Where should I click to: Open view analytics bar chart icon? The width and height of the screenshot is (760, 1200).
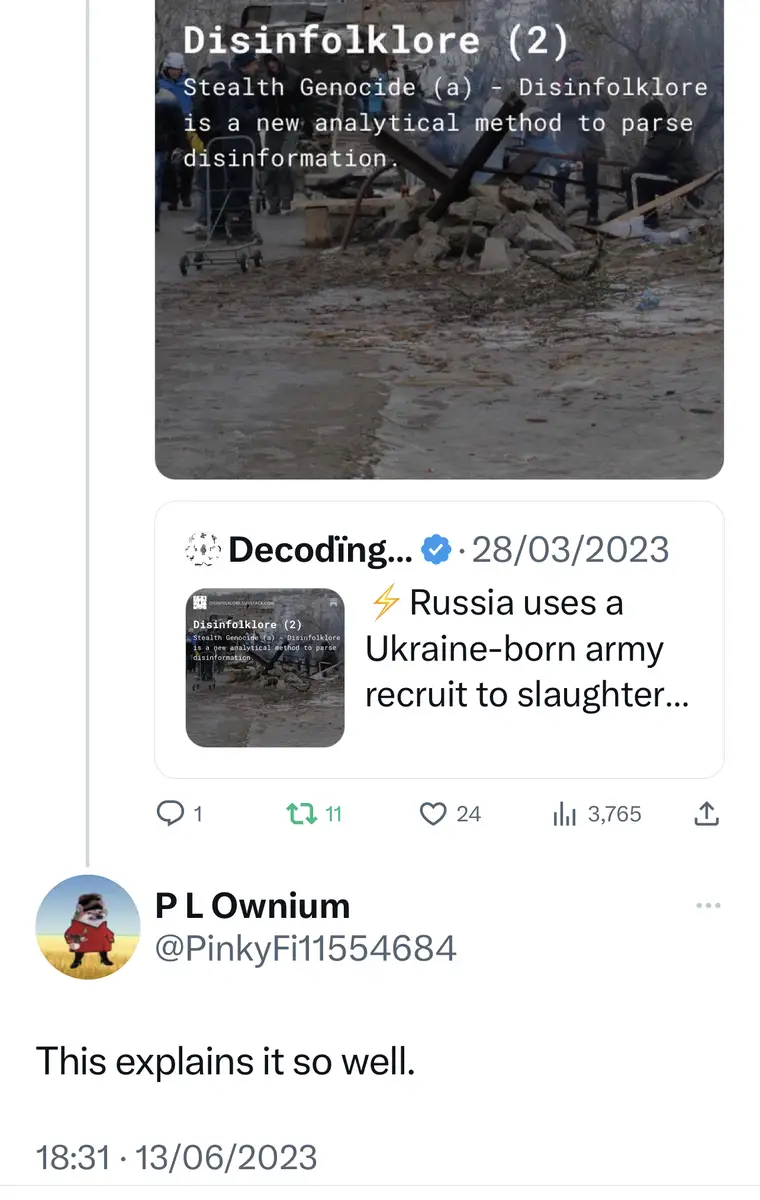565,814
